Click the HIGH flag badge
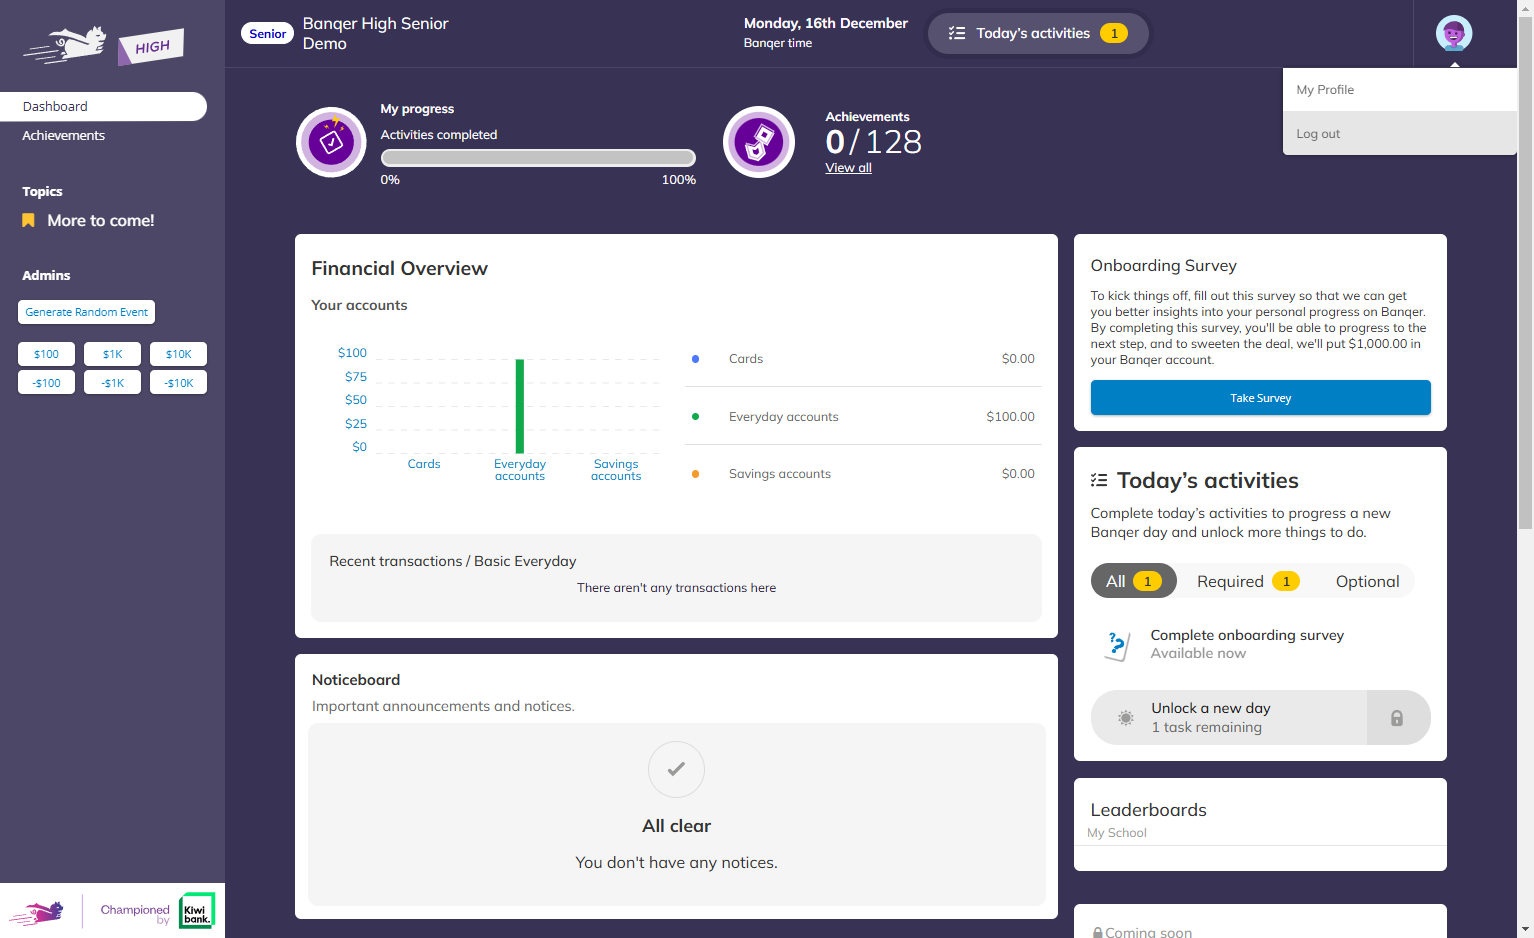This screenshot has height=938, width=1534. pos(151,47)
